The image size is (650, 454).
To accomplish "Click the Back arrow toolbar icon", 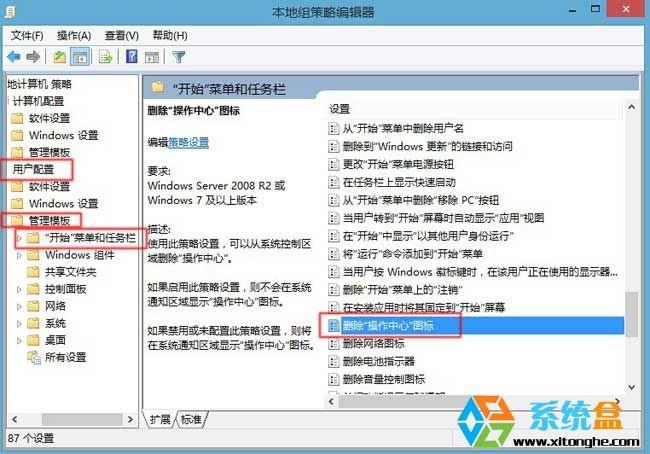I will point(14,57).
